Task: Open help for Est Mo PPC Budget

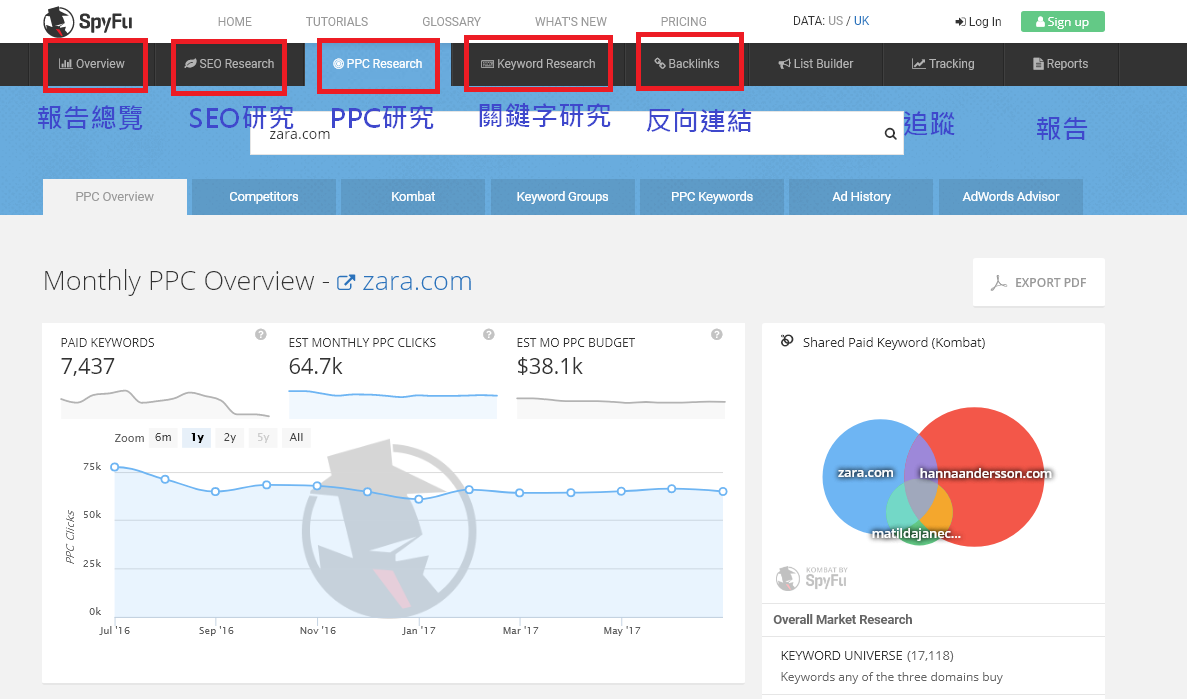Action: pos(717,335)
